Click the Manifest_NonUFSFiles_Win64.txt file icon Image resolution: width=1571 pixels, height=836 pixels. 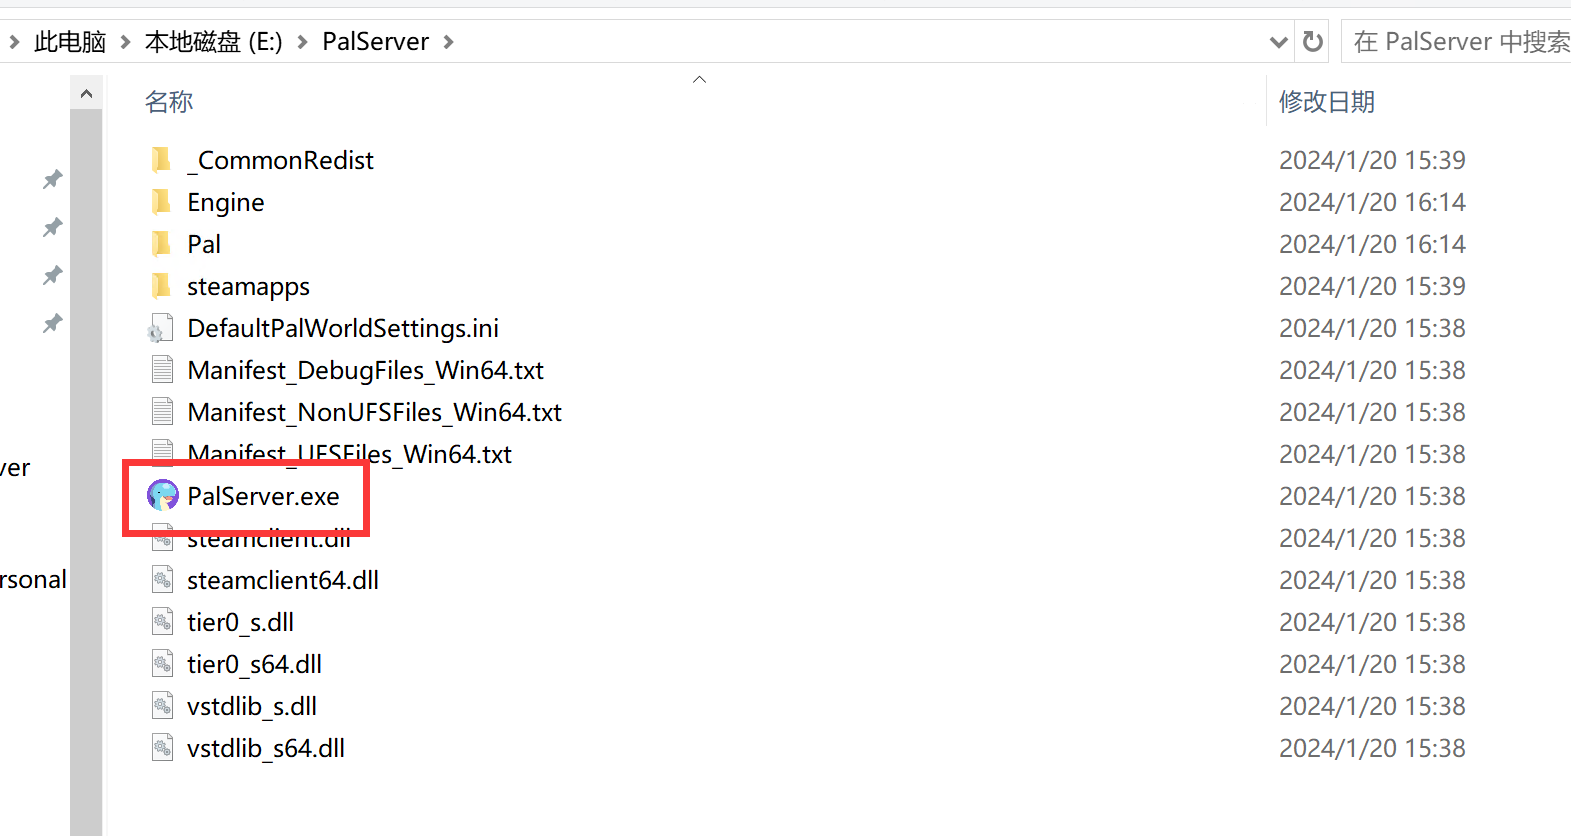162,412
